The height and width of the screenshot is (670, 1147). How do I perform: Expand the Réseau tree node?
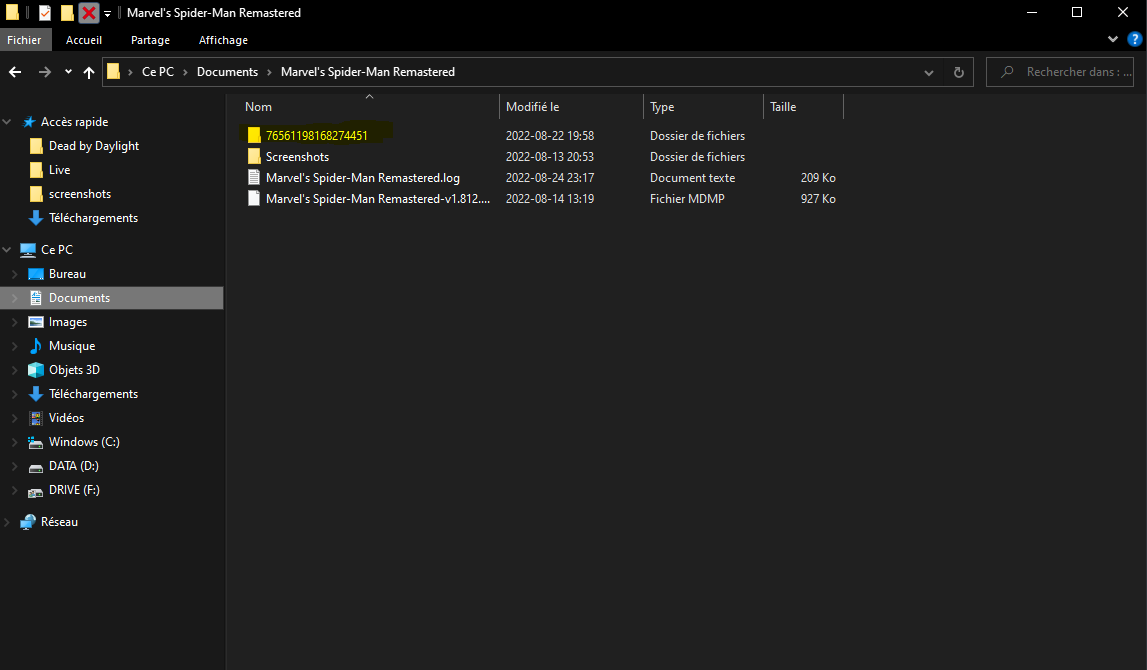click(x=7, y=522)
